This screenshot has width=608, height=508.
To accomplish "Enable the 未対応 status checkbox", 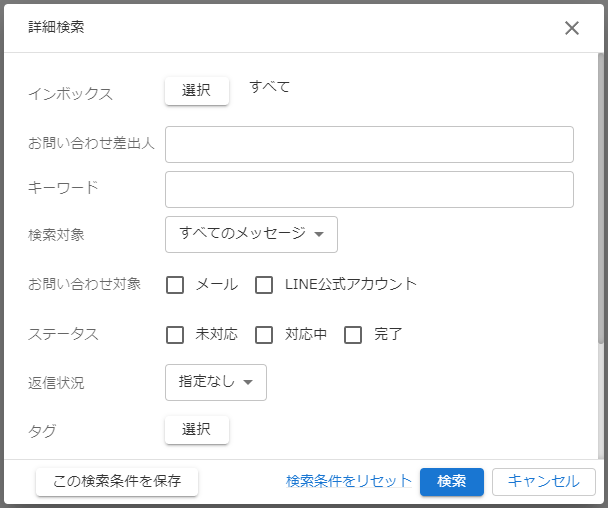I will pyautogui.click(x=175, y=335).
